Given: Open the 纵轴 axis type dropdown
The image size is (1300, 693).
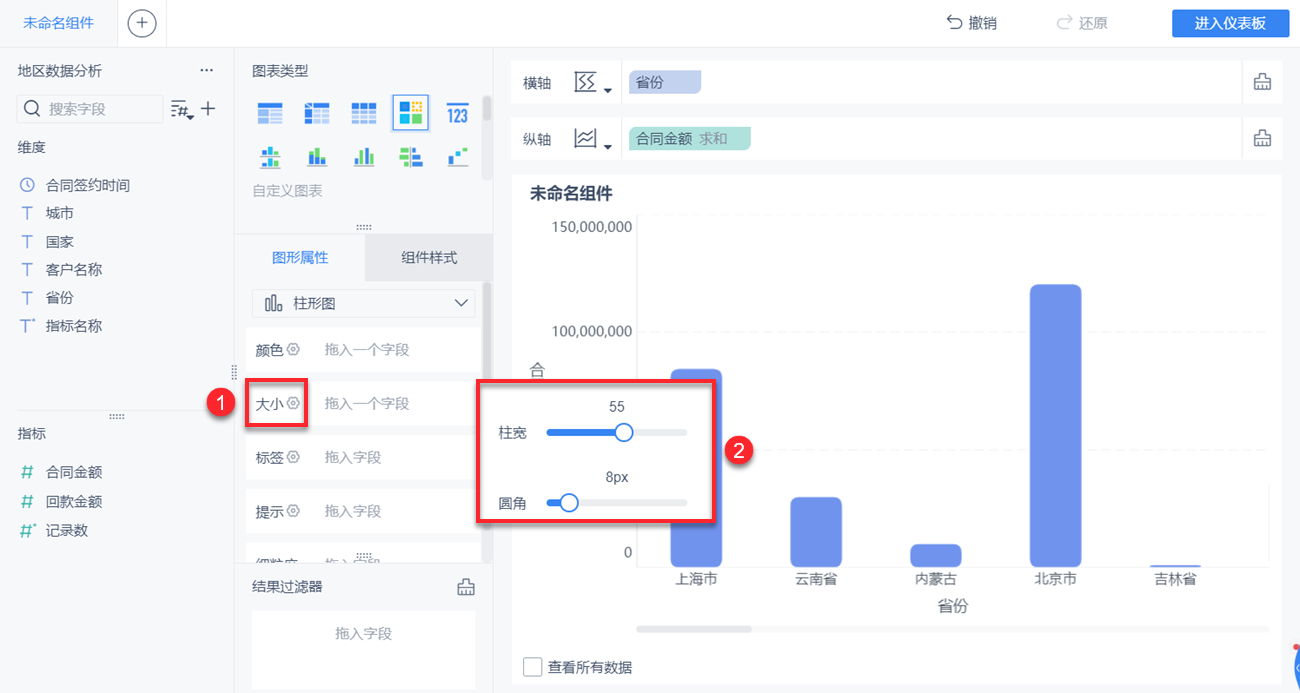Looking at the screenshot, I should pos(592,139).
